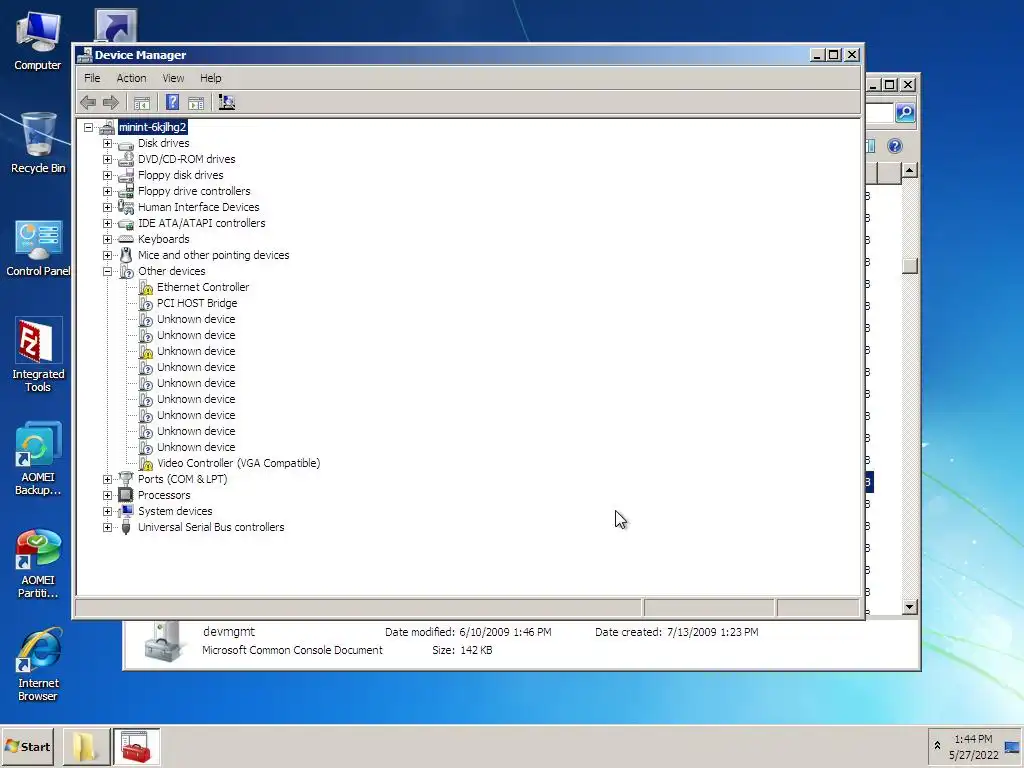
Task: Click scroll up arrow in background window
Action: click(x=910, y=170)
